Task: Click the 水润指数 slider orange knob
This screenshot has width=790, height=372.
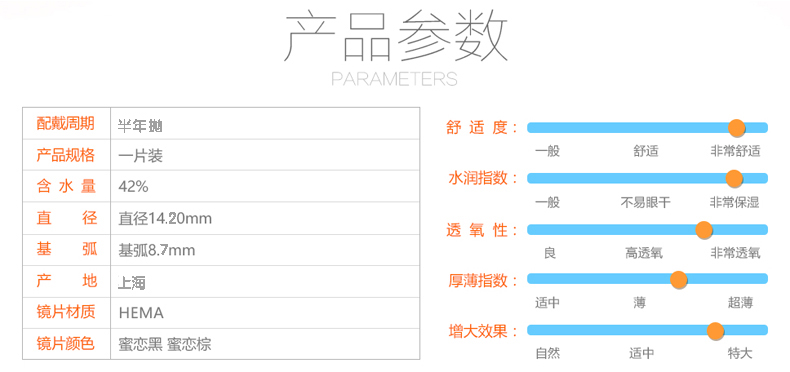Action: click(x=735, y=178)
